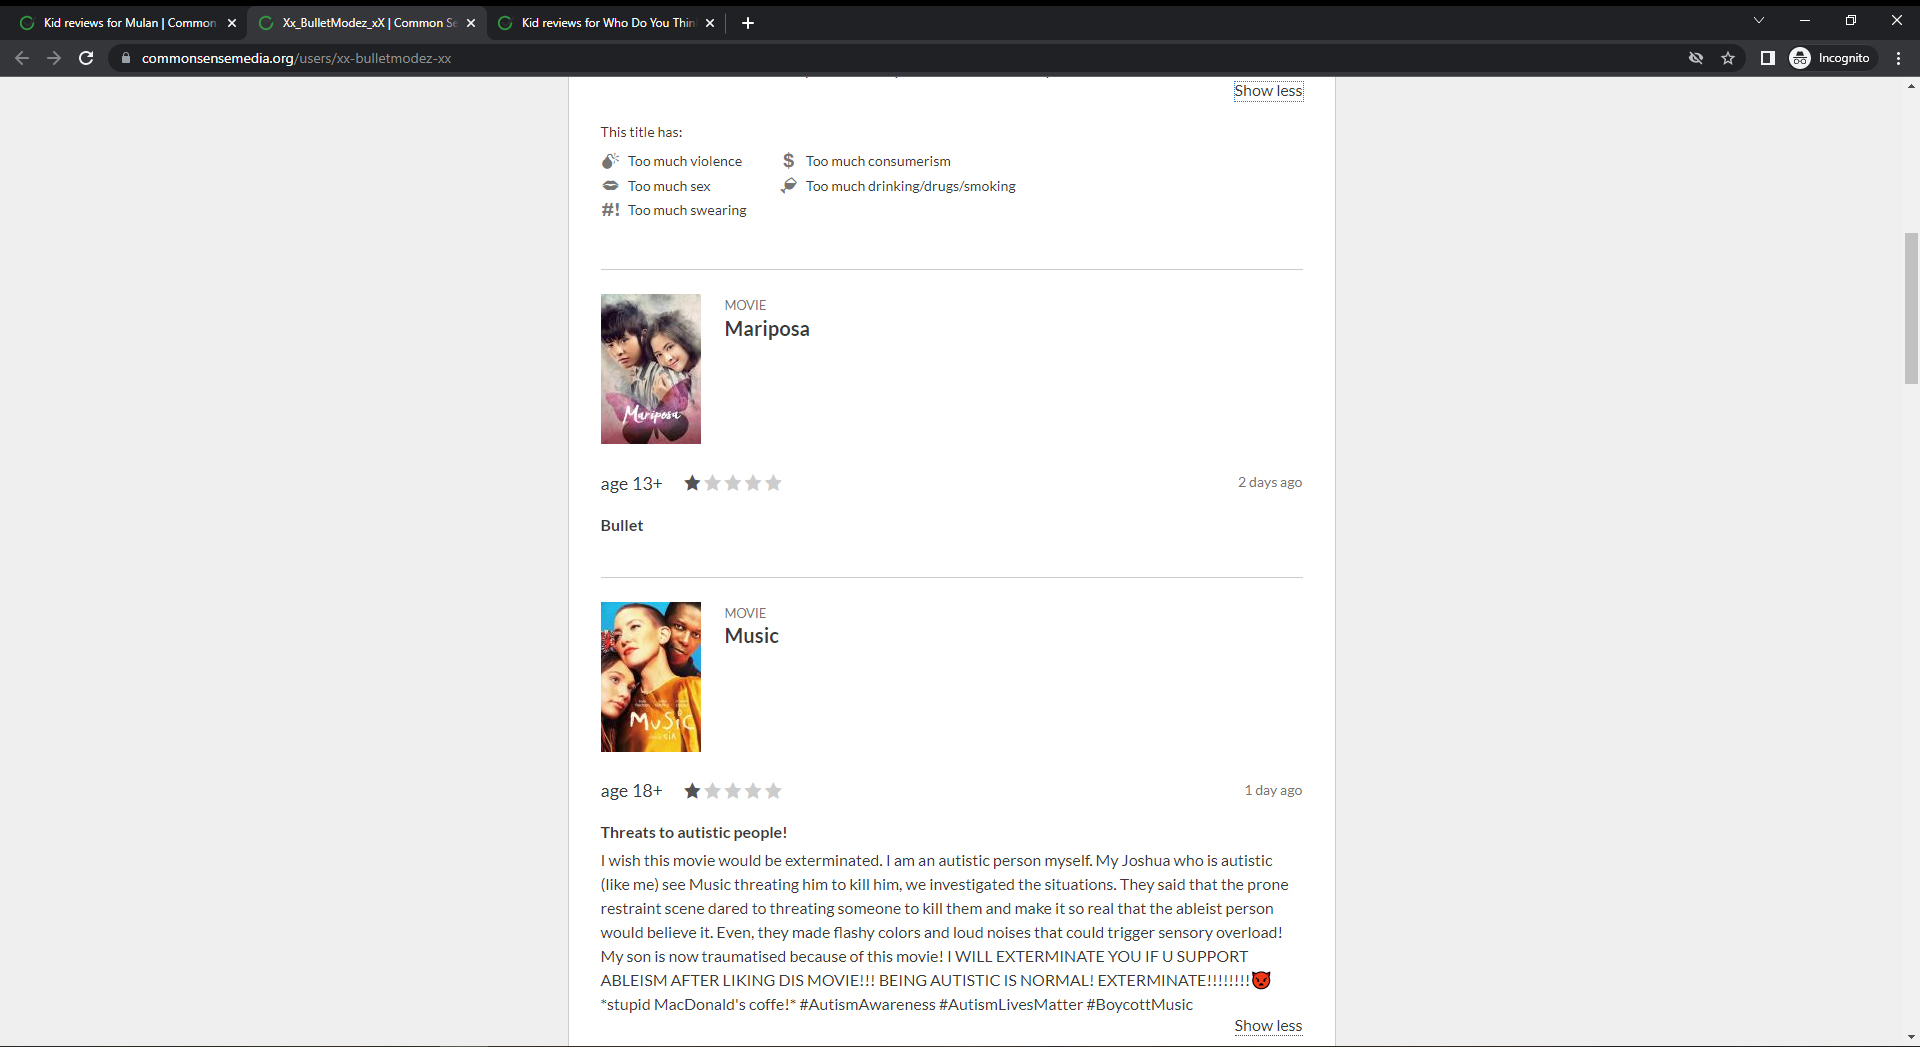
Task: Open the browser side panel icon
Action: click(1767, 58)
